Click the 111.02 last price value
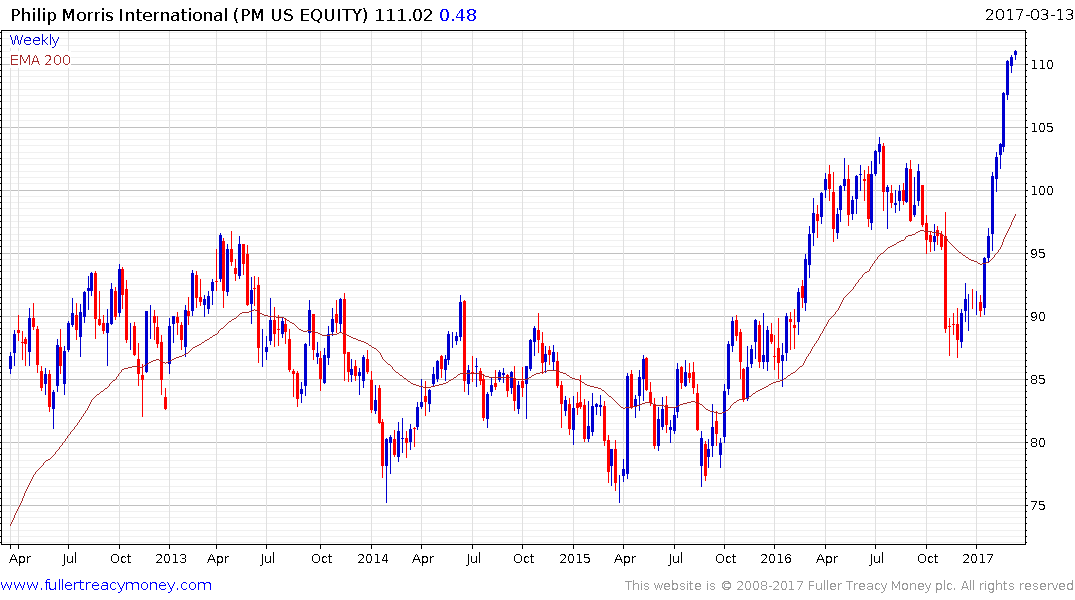Screen dimensions: 1075x600 [404, 15]
